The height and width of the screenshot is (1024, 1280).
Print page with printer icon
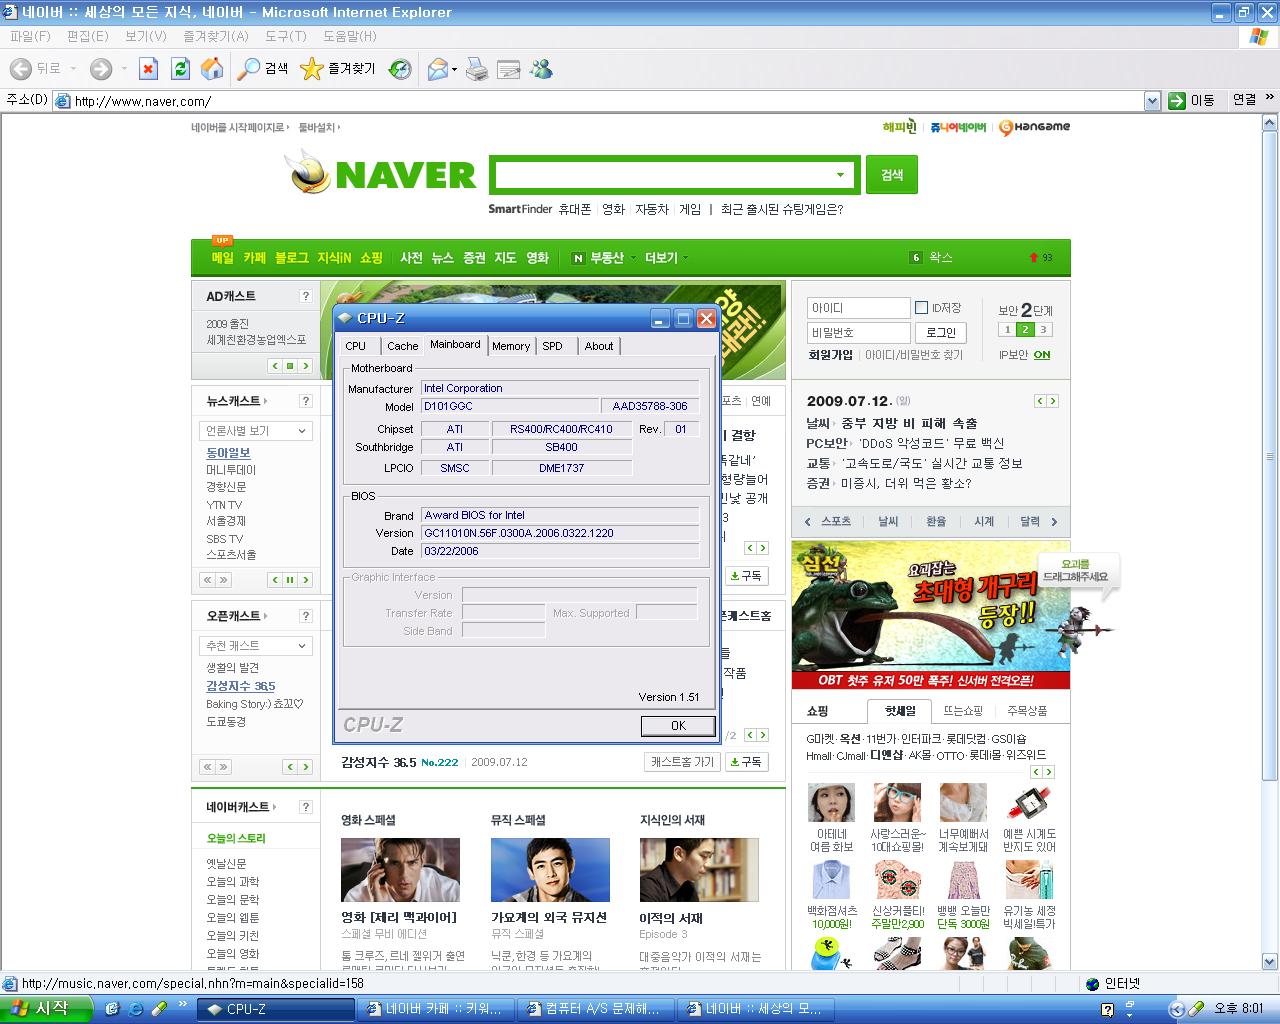(477, 69)
